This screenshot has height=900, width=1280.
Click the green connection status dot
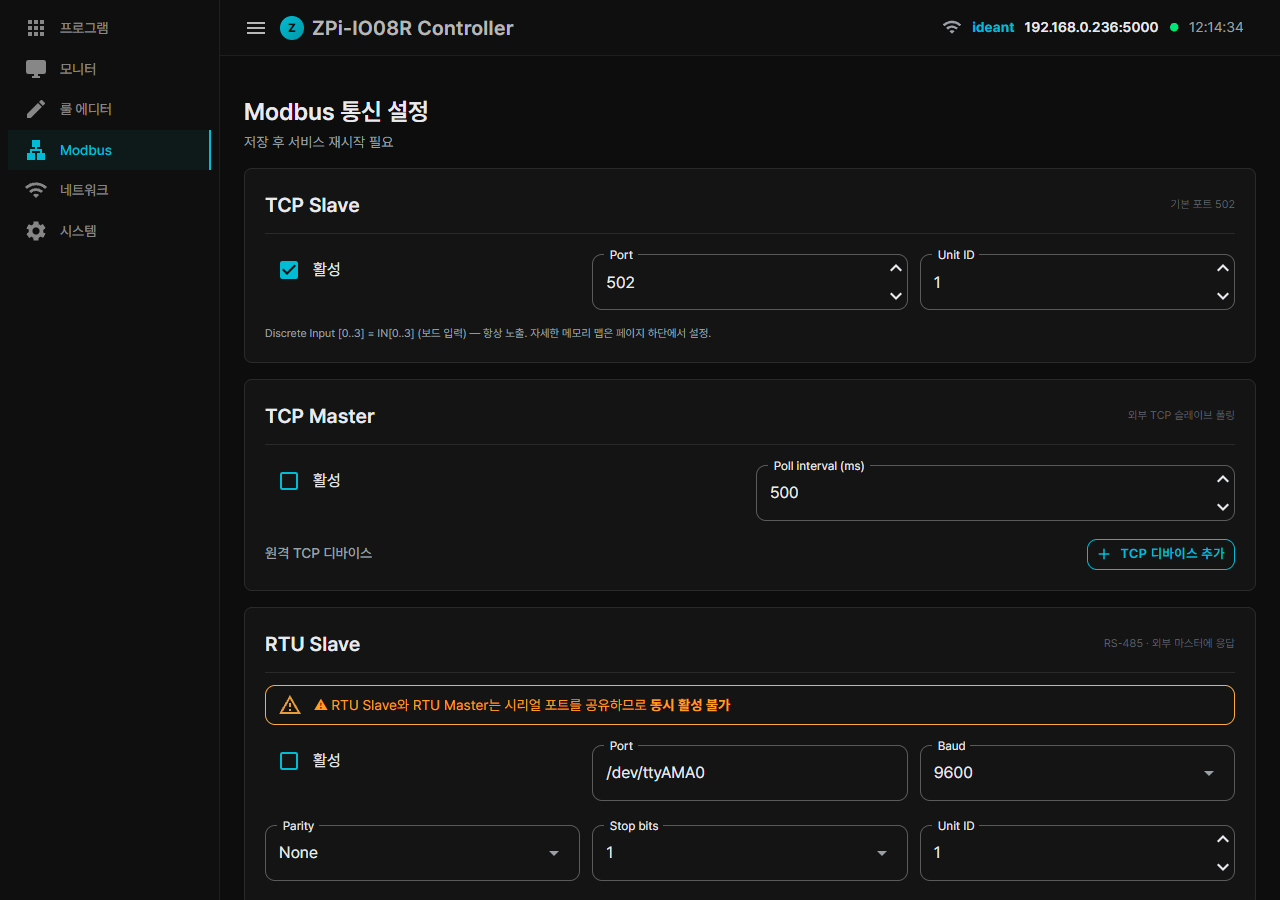[x=1174, y=27]
